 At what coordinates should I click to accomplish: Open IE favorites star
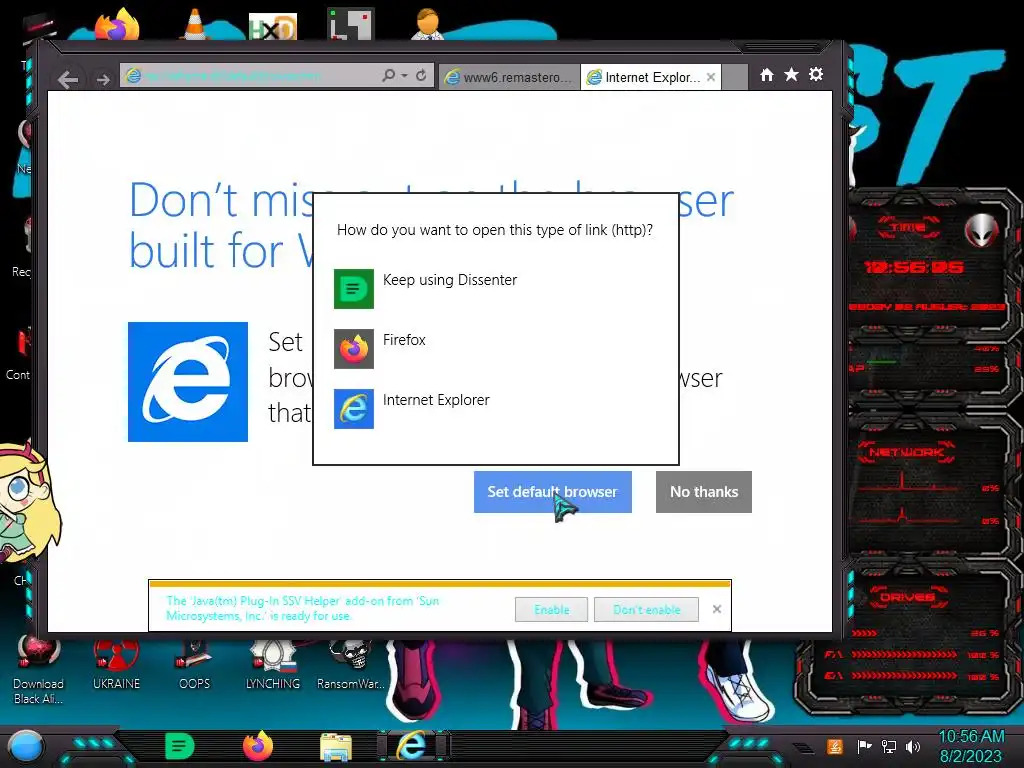pyautogui.click(x=791, y=74)
